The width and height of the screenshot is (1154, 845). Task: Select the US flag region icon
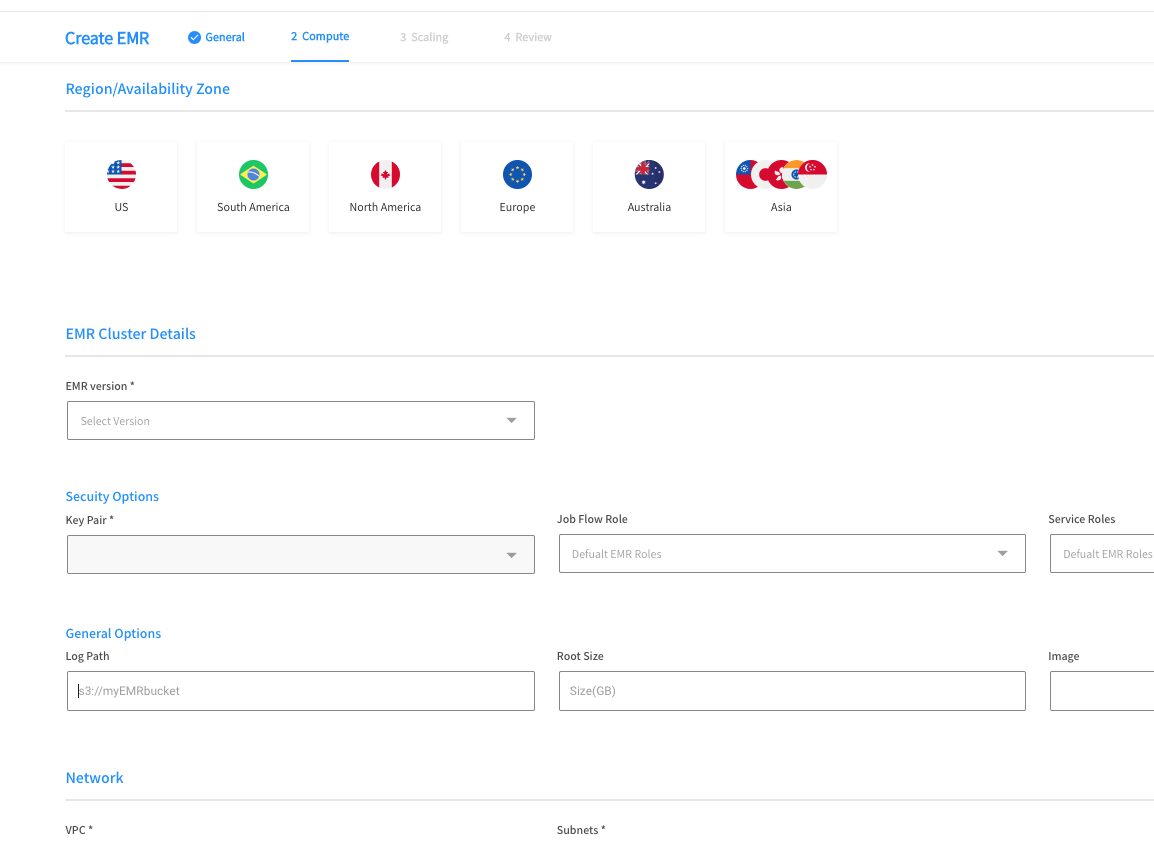point(121,175)
